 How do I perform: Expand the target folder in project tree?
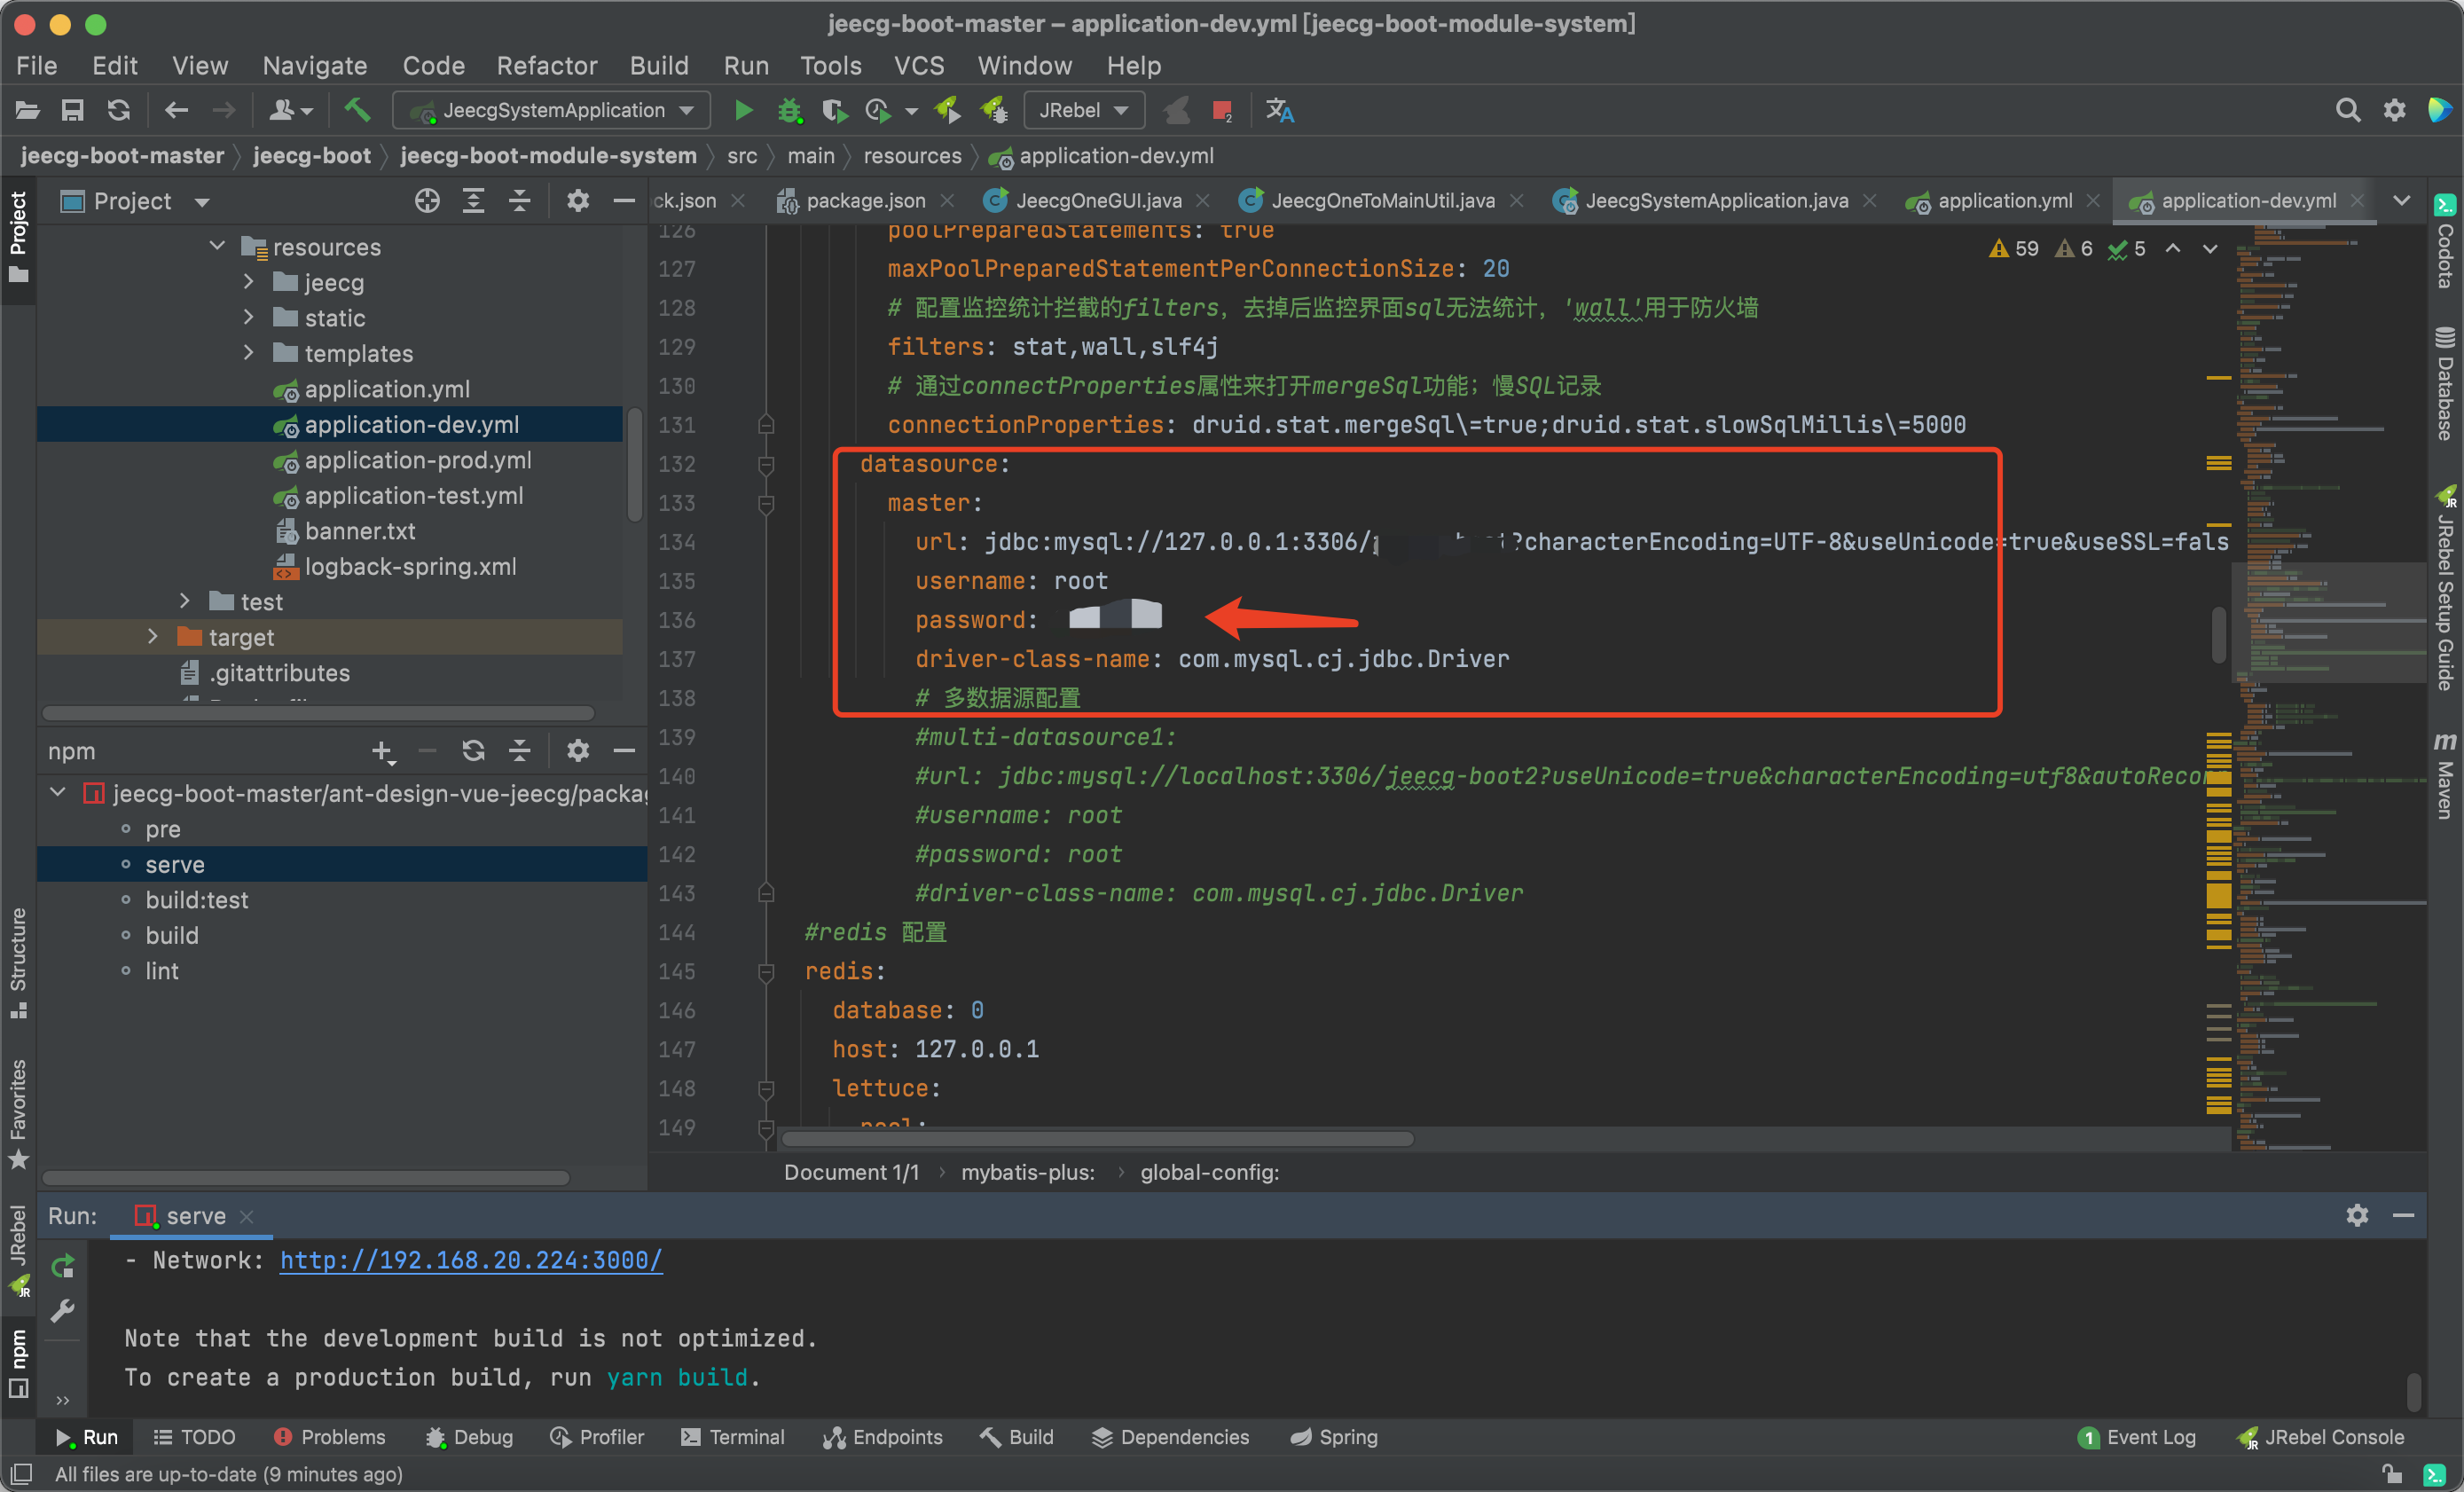click(152, 637)
